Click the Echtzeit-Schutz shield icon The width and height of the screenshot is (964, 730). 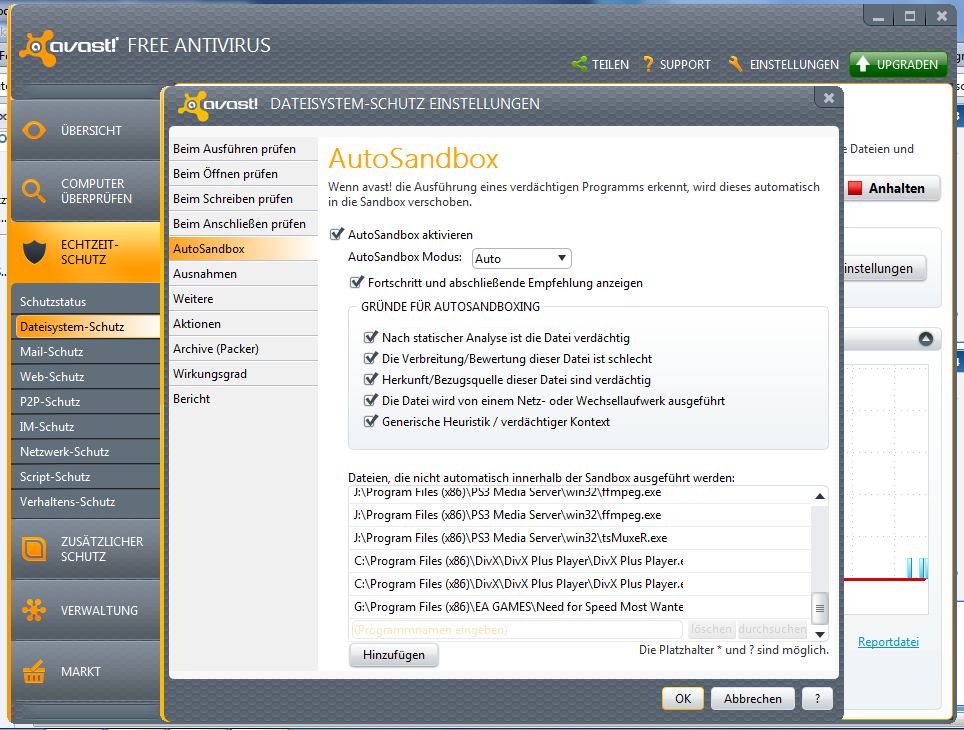pyautogui.click(x=34, y=252)
